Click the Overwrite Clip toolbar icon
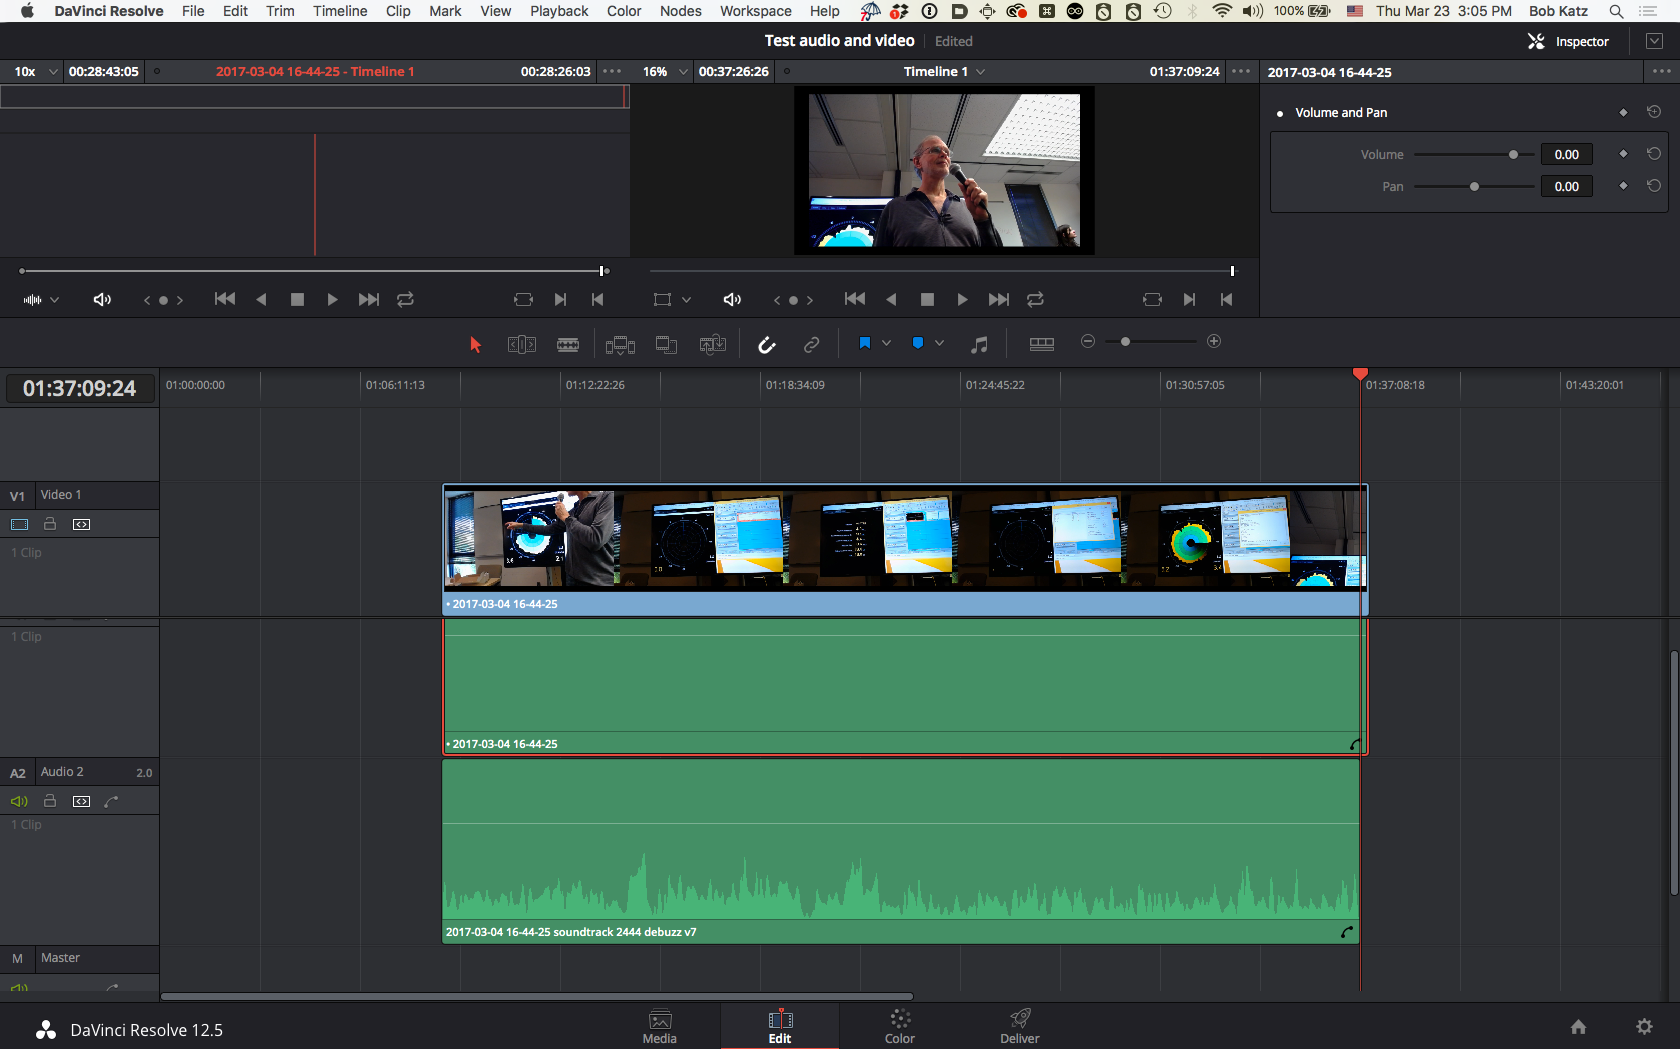Screen dimensions: 1680x1049 coord(666,344)
